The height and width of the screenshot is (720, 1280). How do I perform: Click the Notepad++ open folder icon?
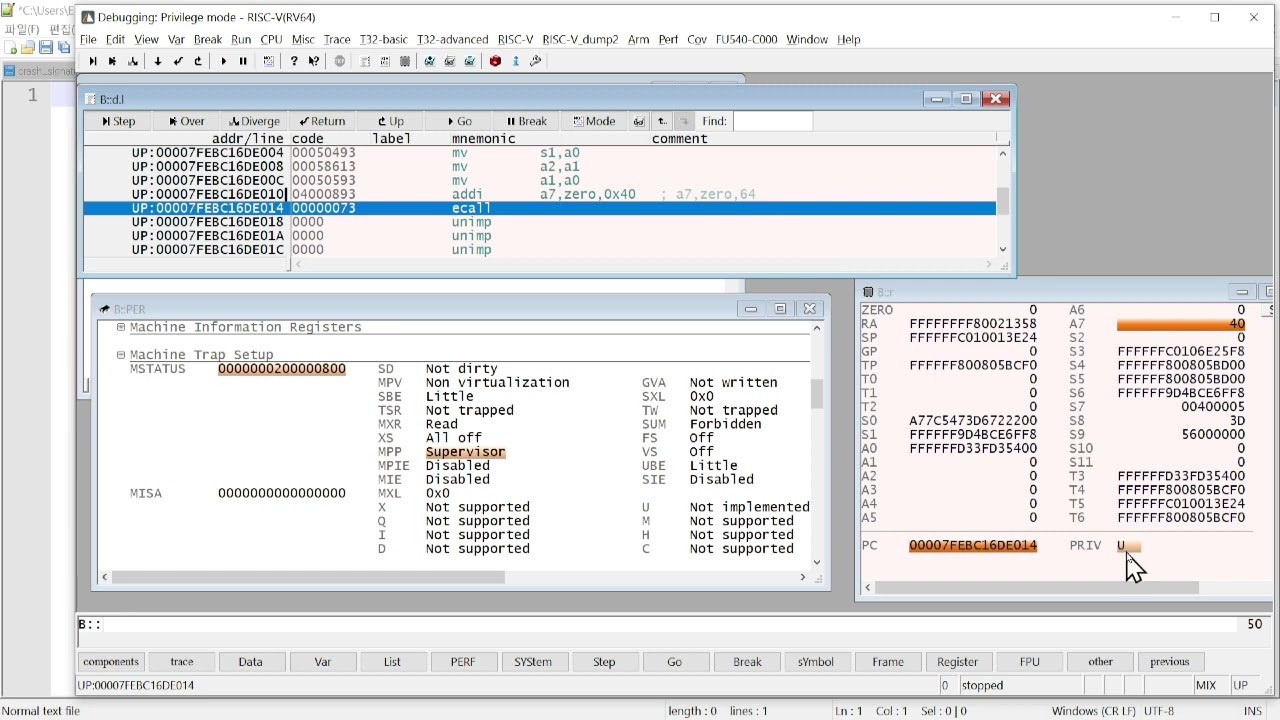(28, 48)
